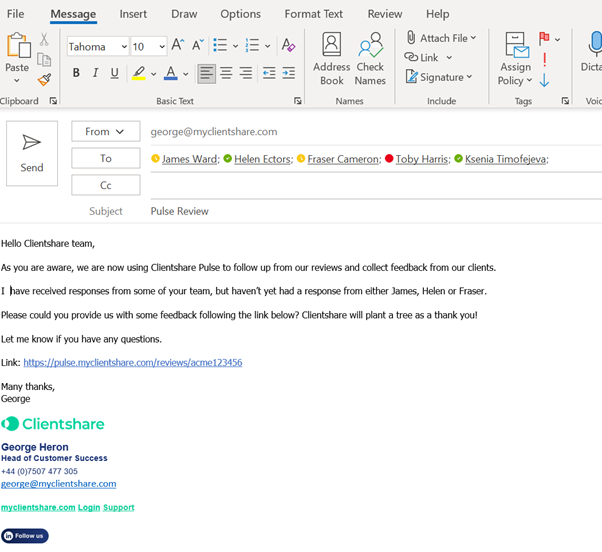
Task: Apply a bulleted list
Action: (220, 45)
